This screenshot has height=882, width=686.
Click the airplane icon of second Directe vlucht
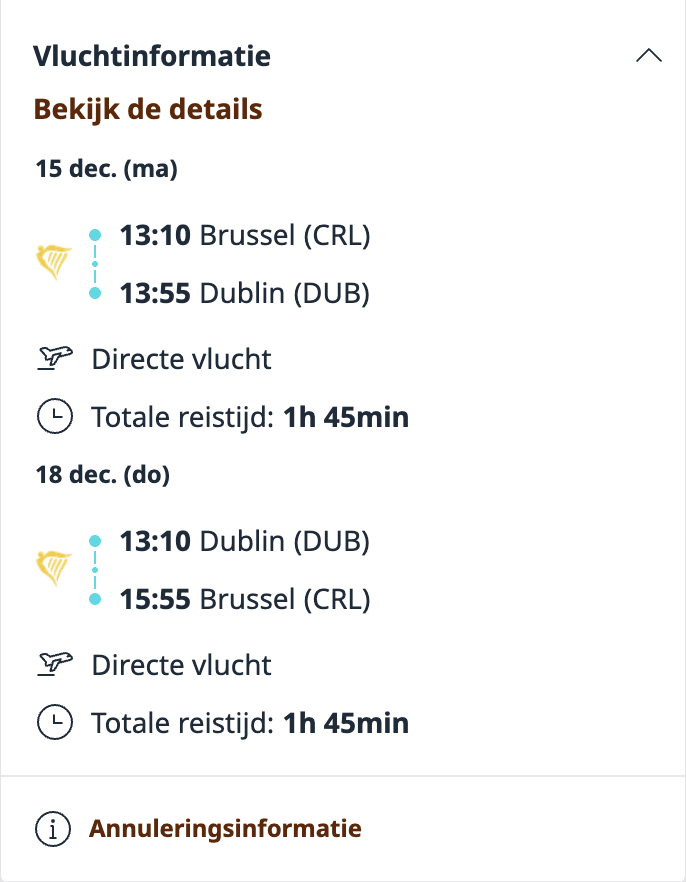point(55,664)
